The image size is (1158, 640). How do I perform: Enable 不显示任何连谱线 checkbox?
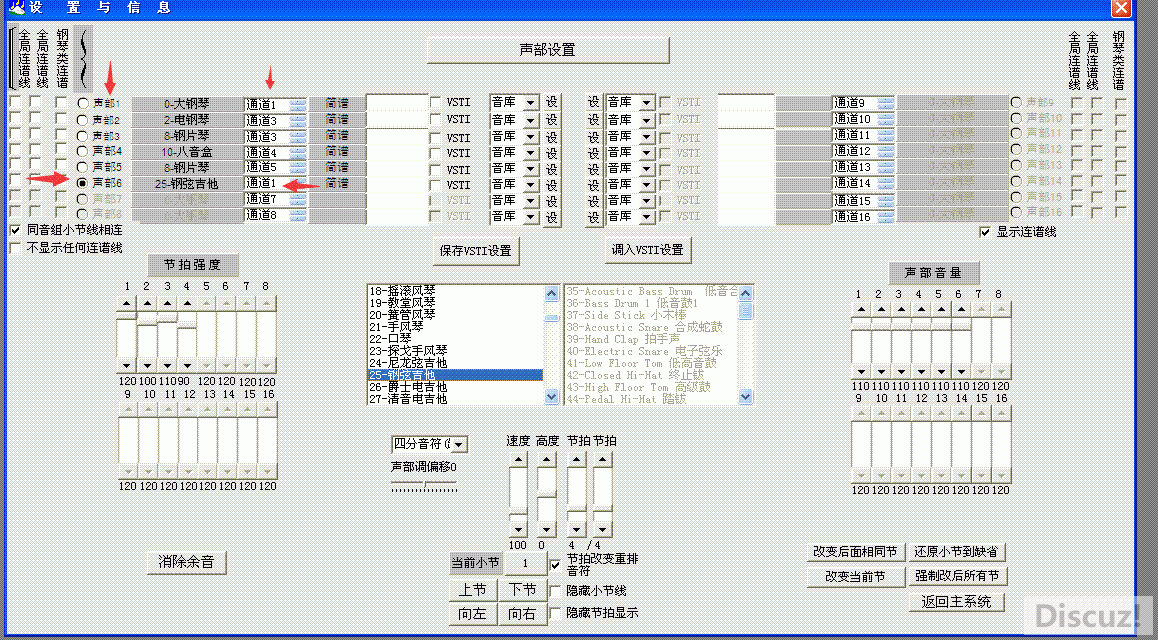[x=15, y=248]
